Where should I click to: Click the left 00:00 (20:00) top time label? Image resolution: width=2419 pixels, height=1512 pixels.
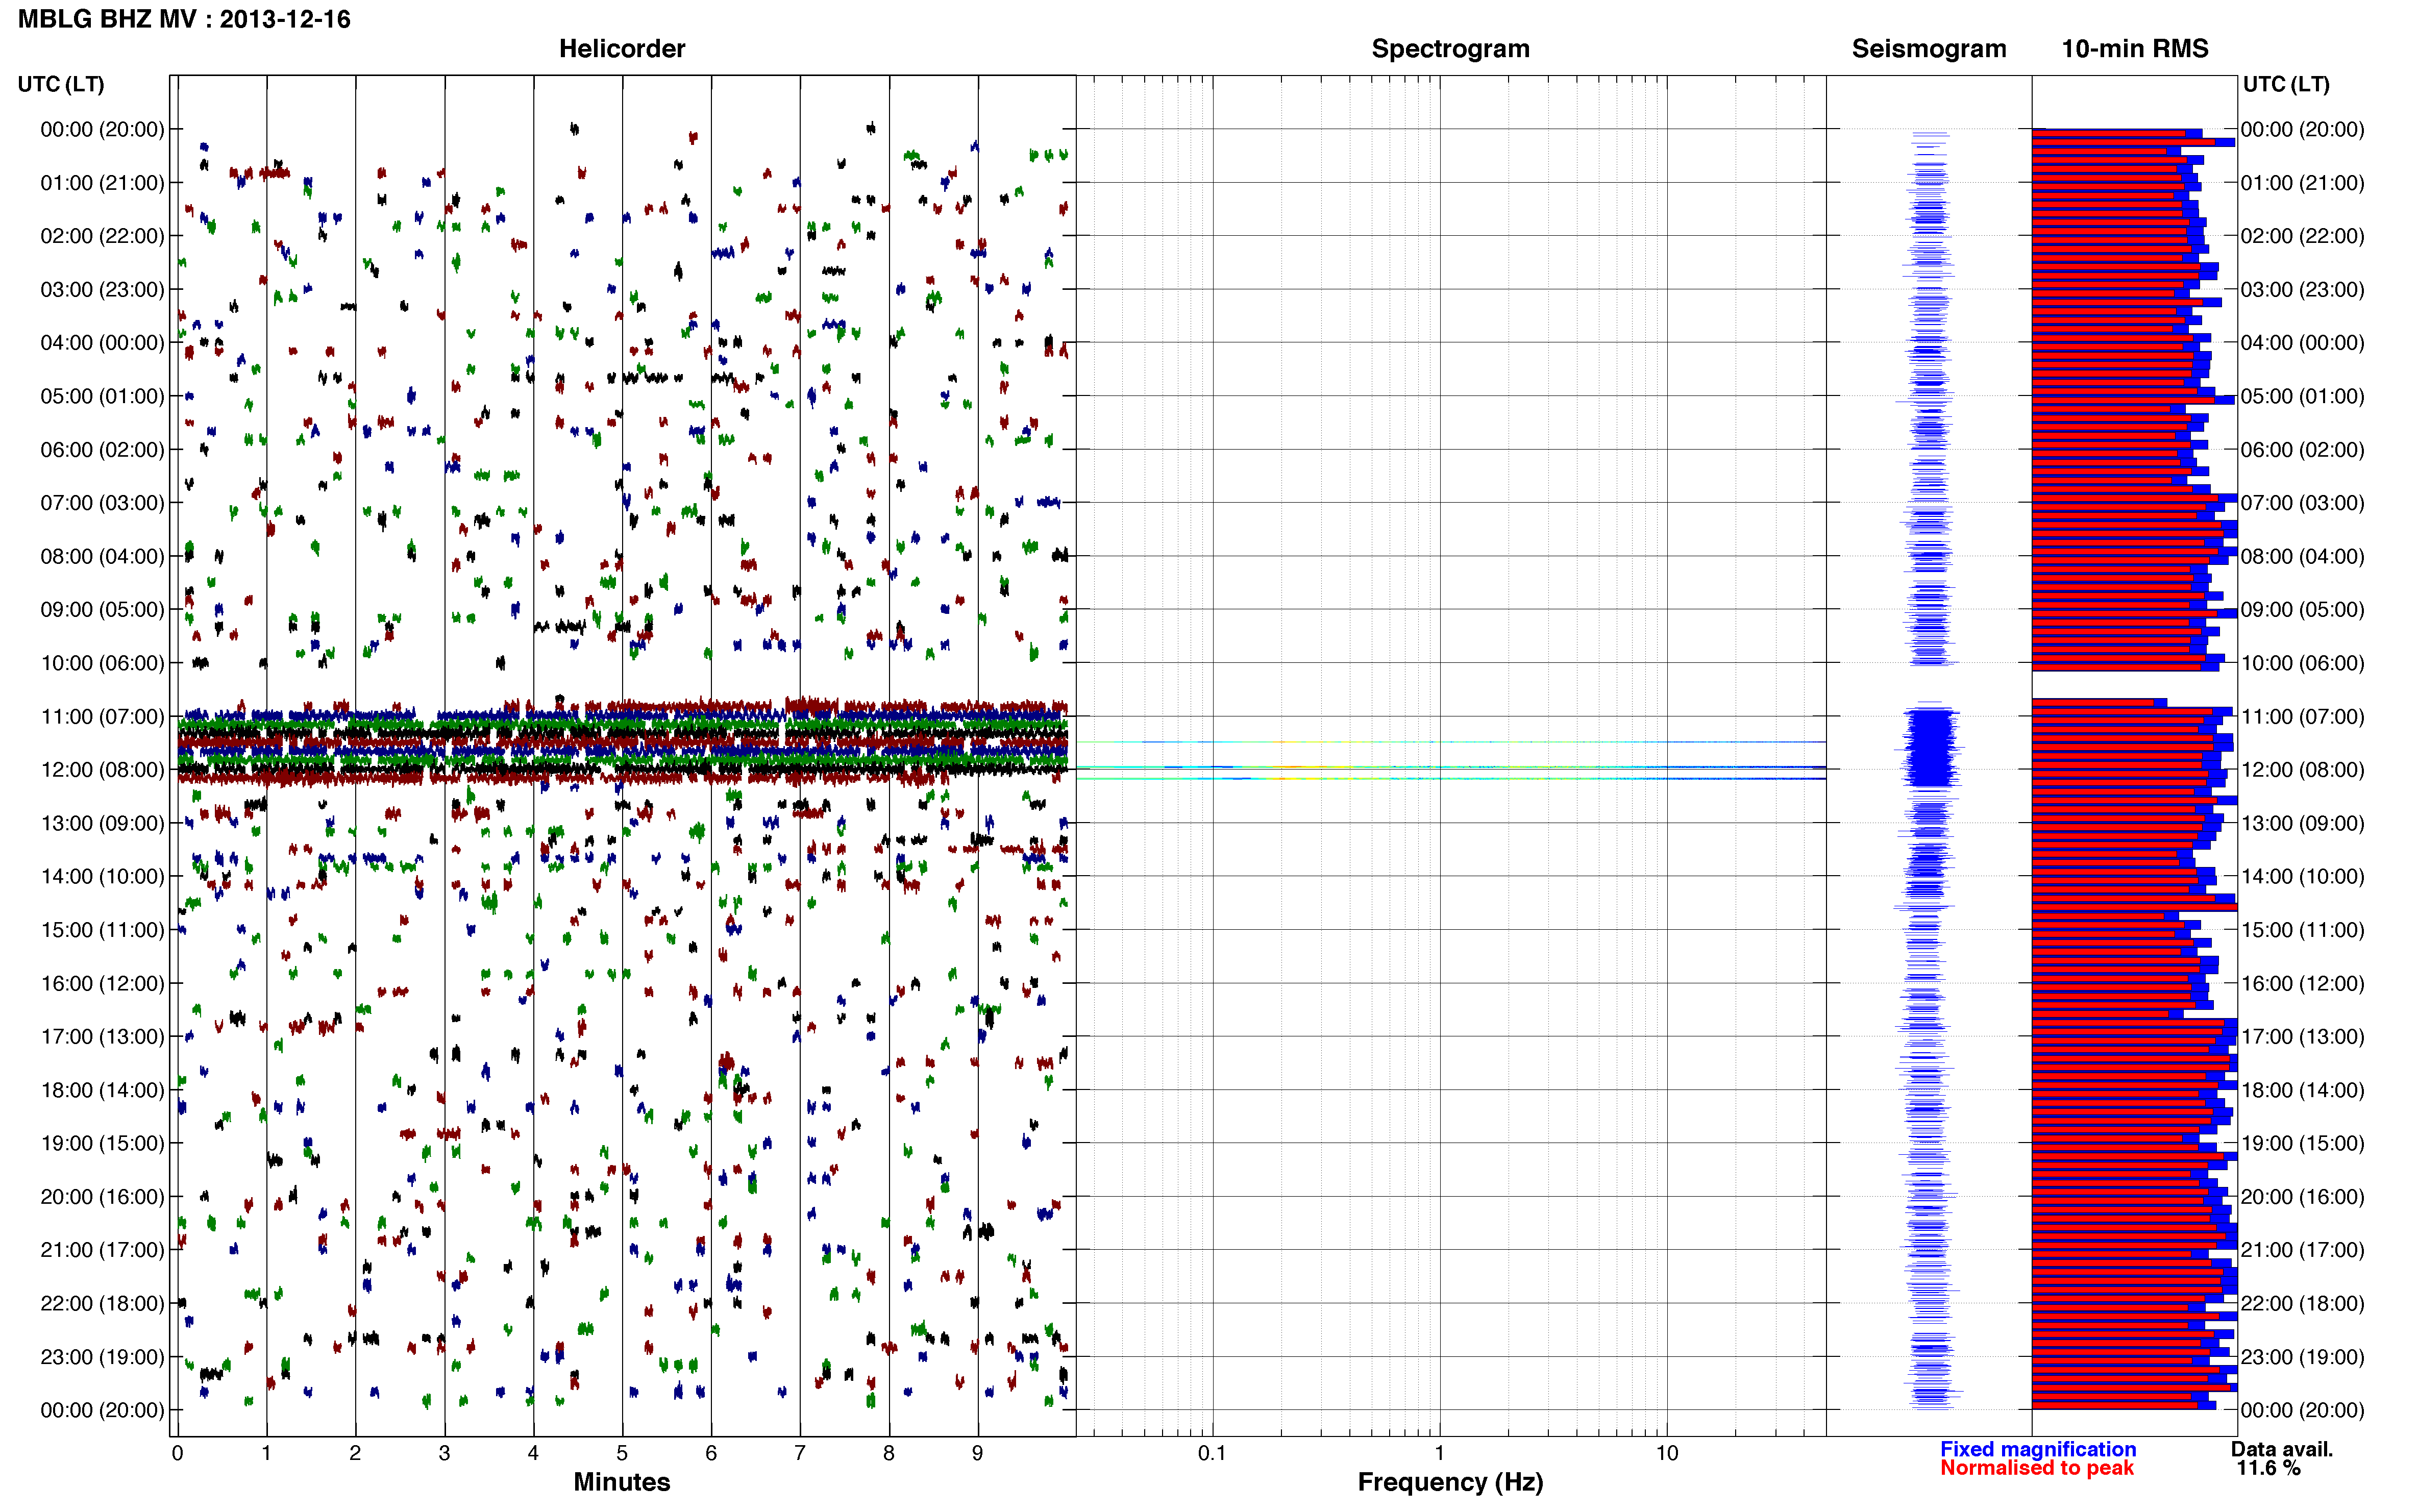point(102,129)
